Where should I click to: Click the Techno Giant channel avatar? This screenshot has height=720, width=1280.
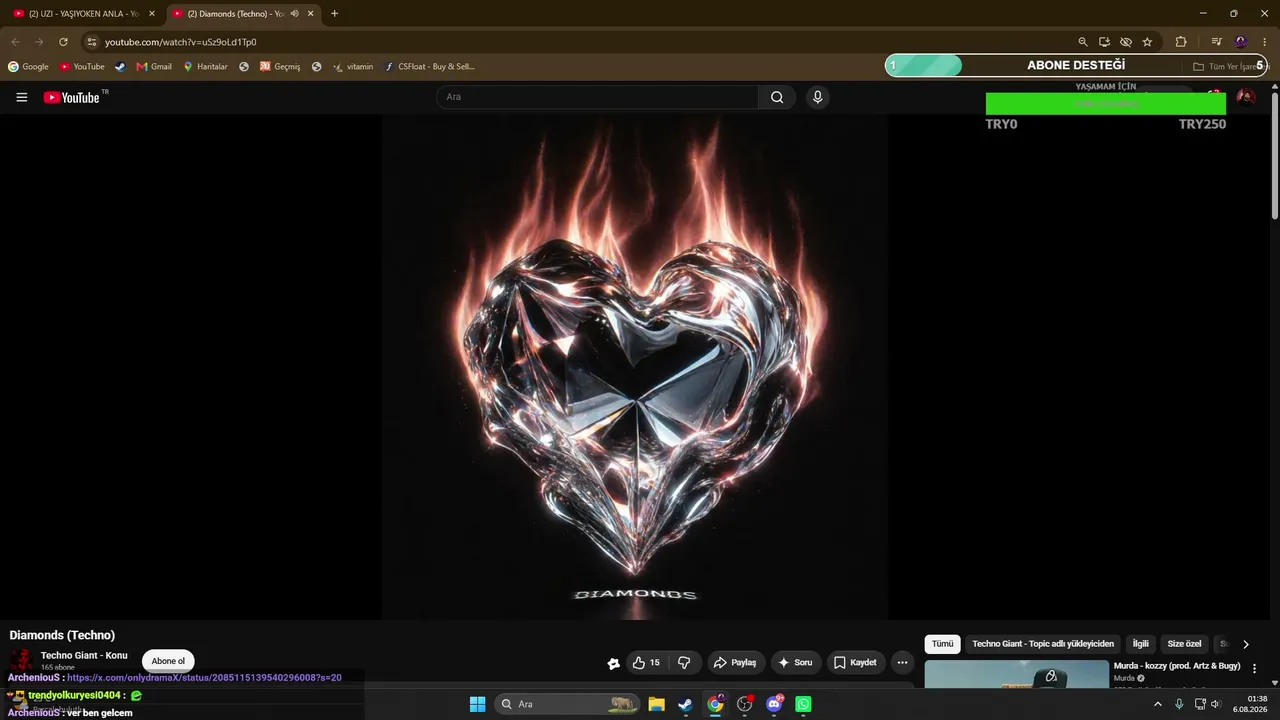21,660
